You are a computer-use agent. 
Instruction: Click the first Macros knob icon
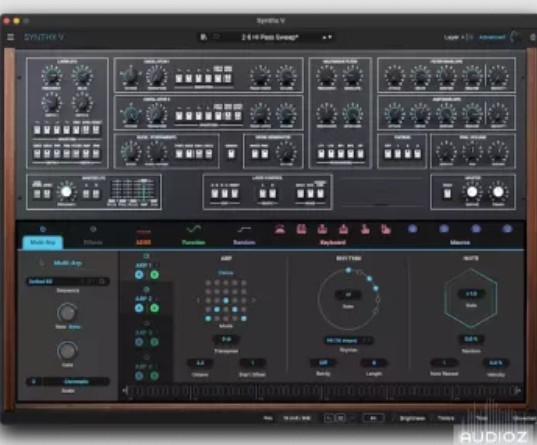412,228
